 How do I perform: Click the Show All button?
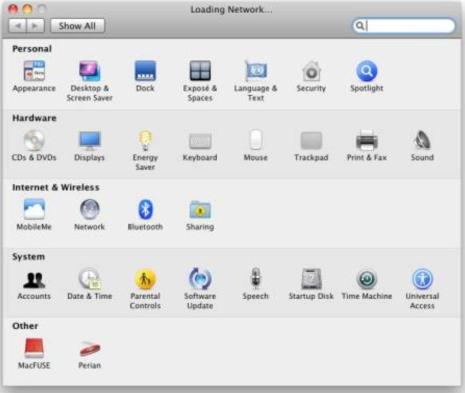point(77,26)
